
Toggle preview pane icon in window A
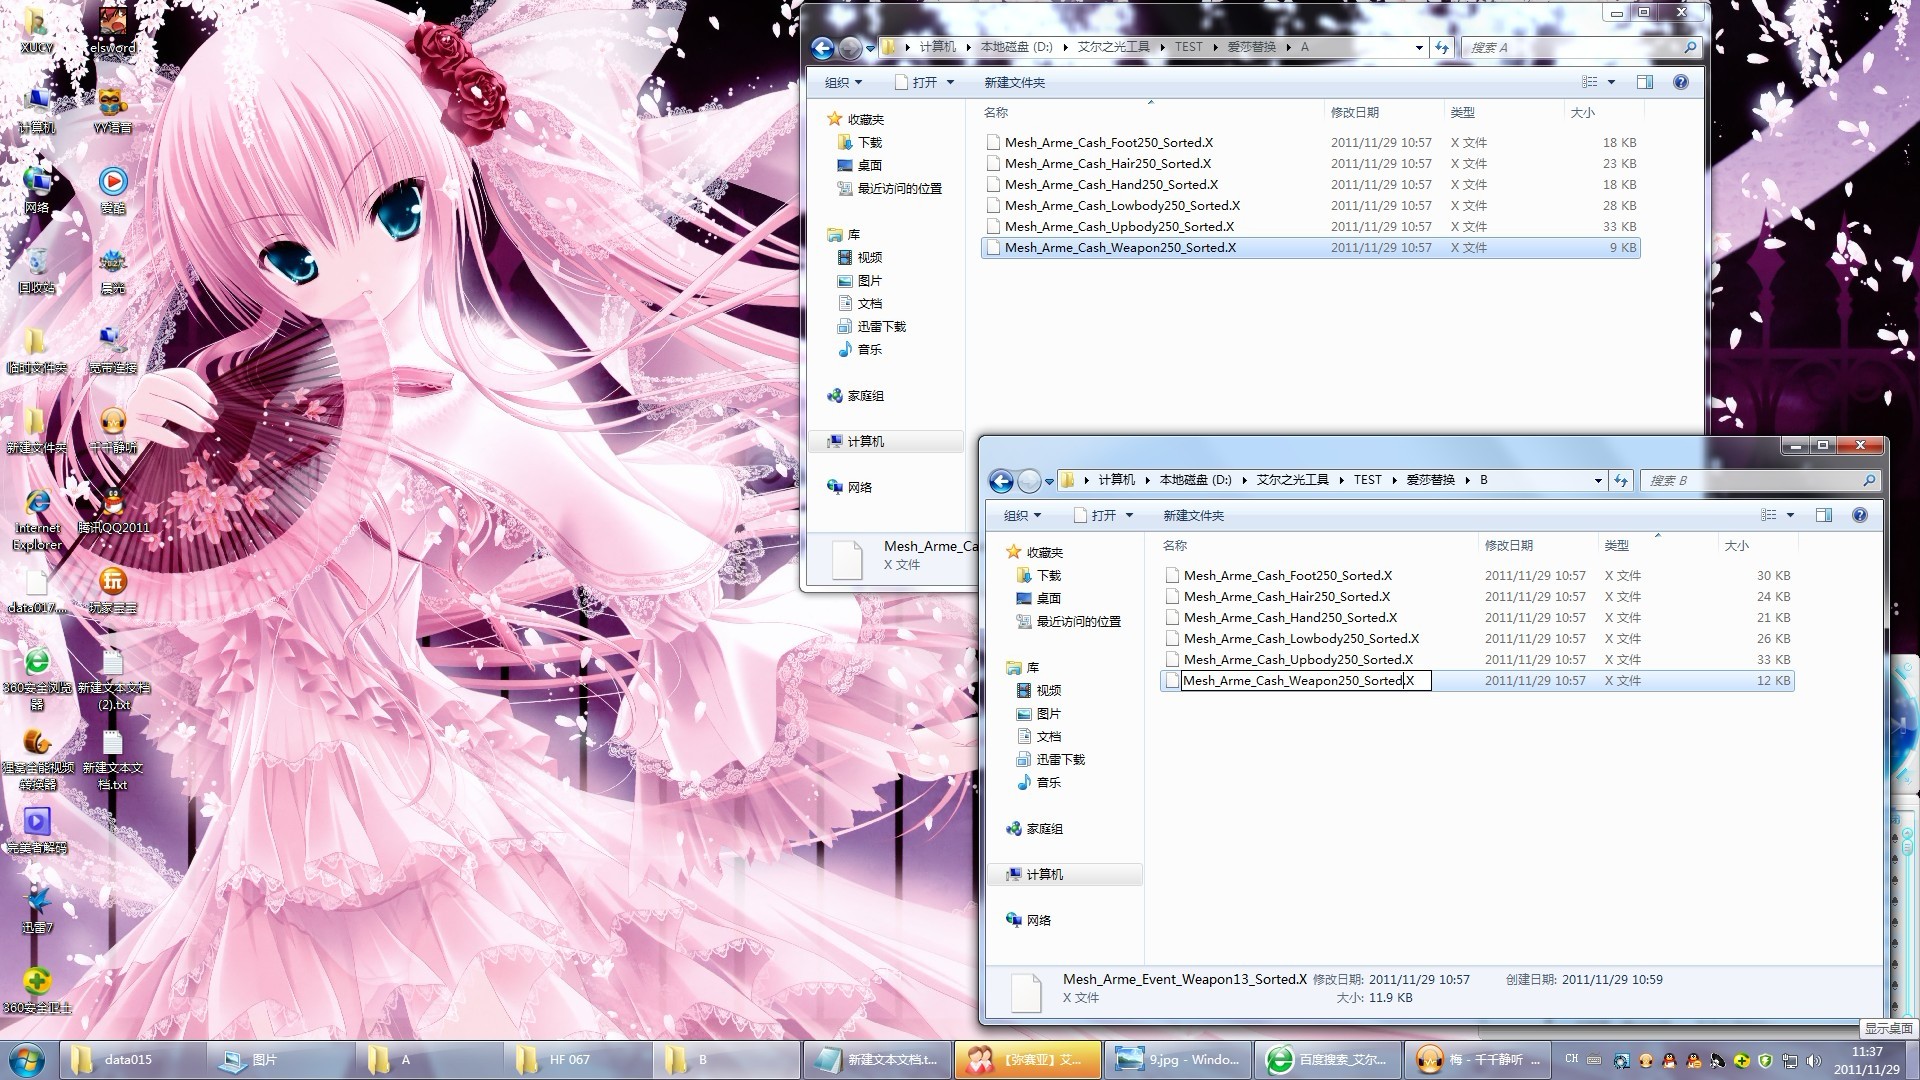coord(1645,82)
